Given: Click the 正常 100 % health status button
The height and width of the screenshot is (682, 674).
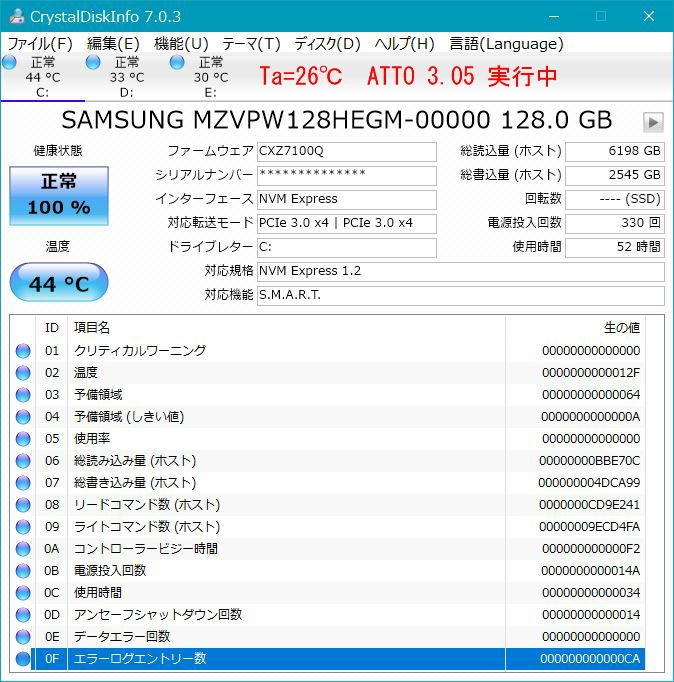Looking at the screenshot, I should [59, 195].
